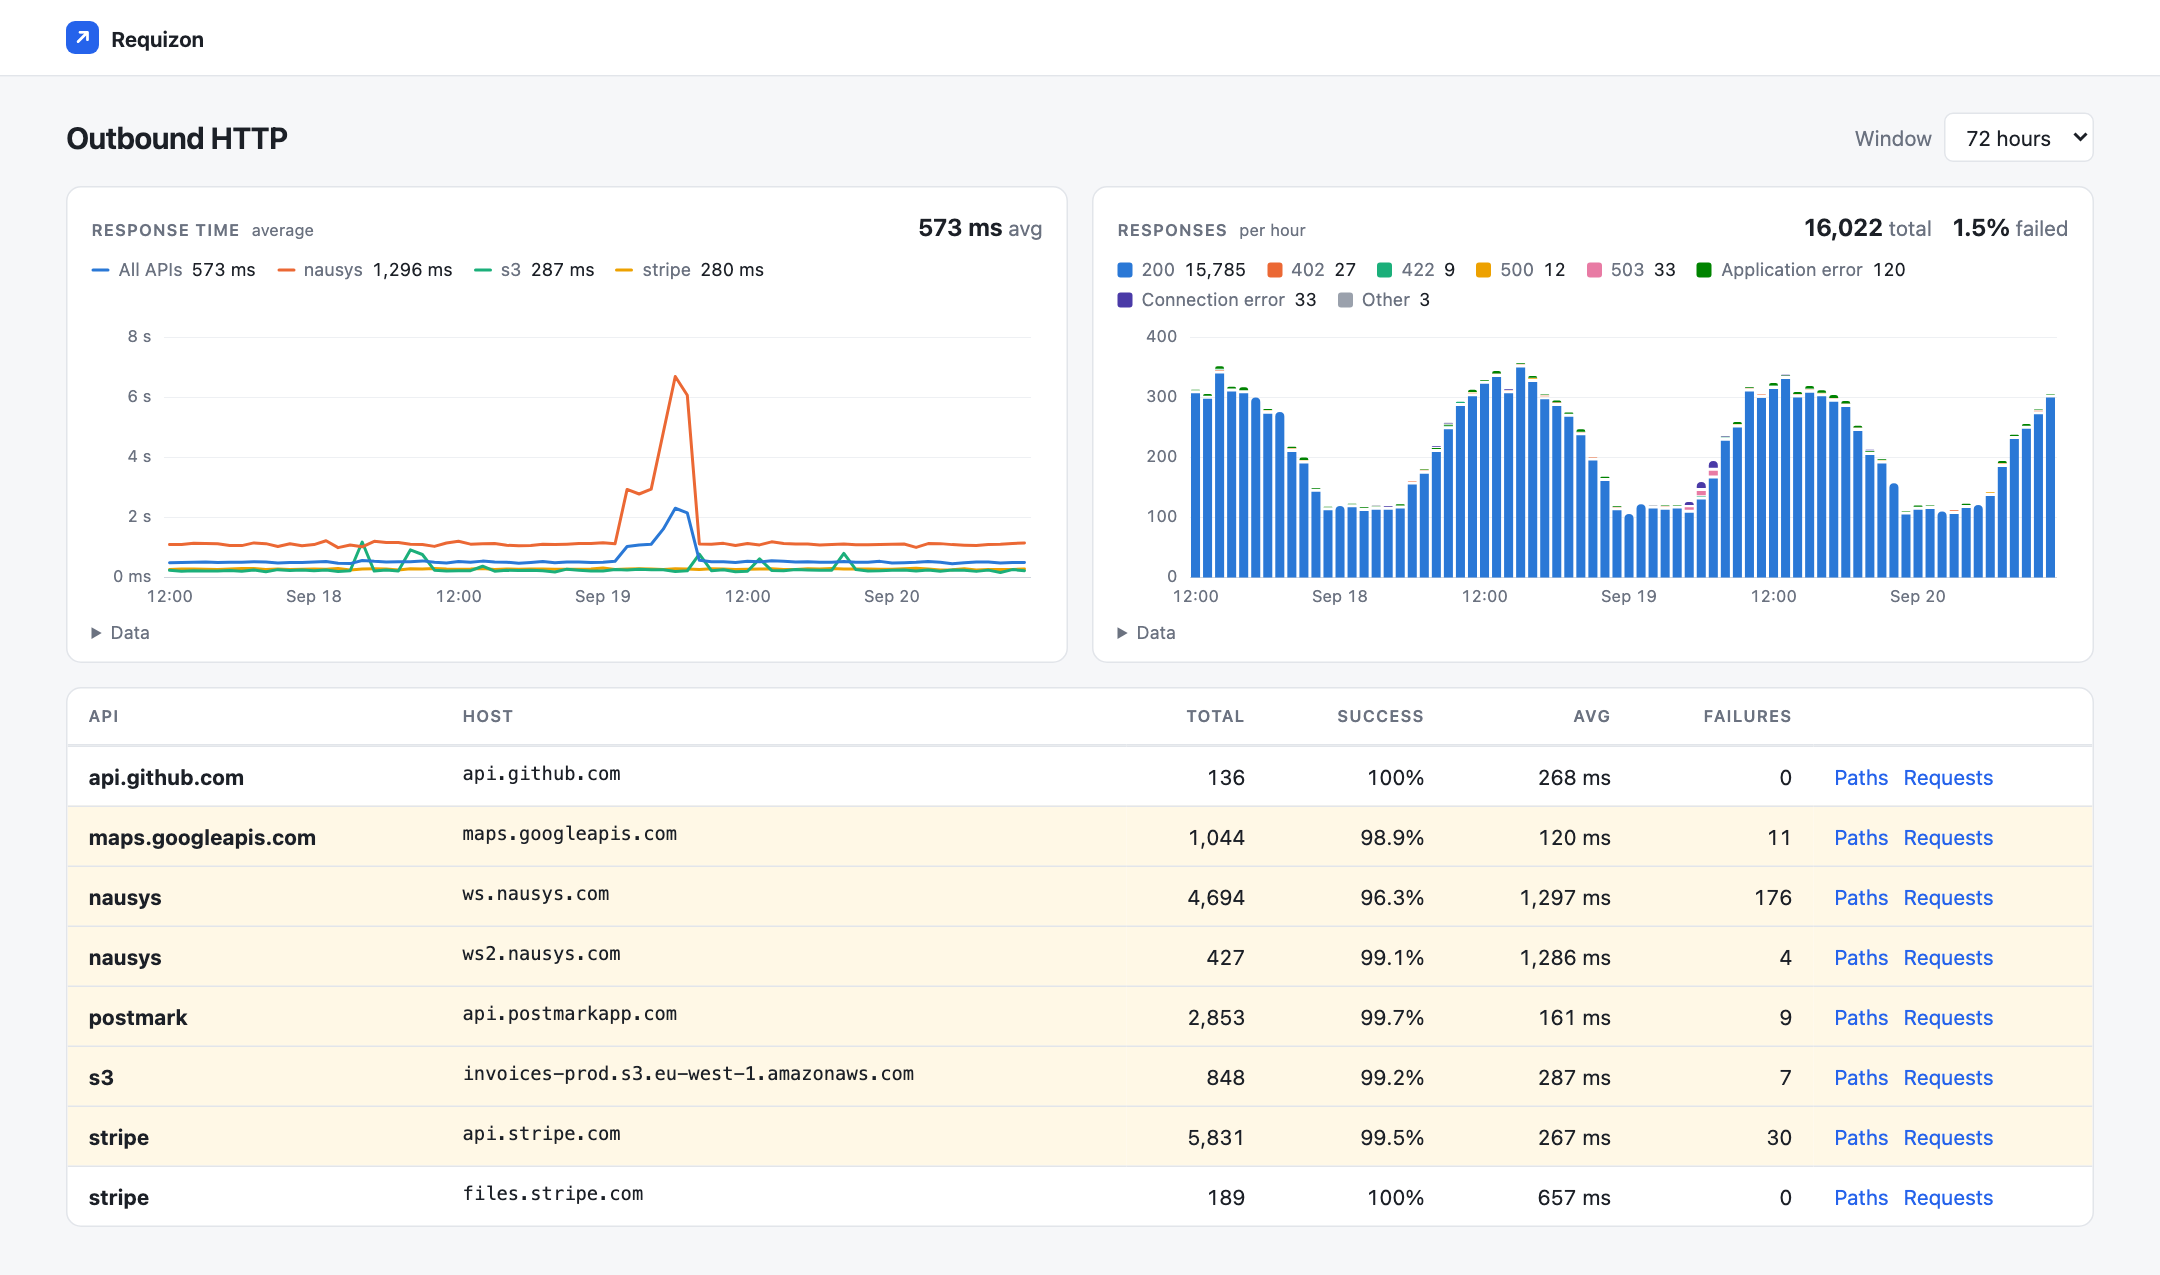Click the Requizon logo icon
This screenshot has height=1275, width=2160.
(x=82, y=38)
